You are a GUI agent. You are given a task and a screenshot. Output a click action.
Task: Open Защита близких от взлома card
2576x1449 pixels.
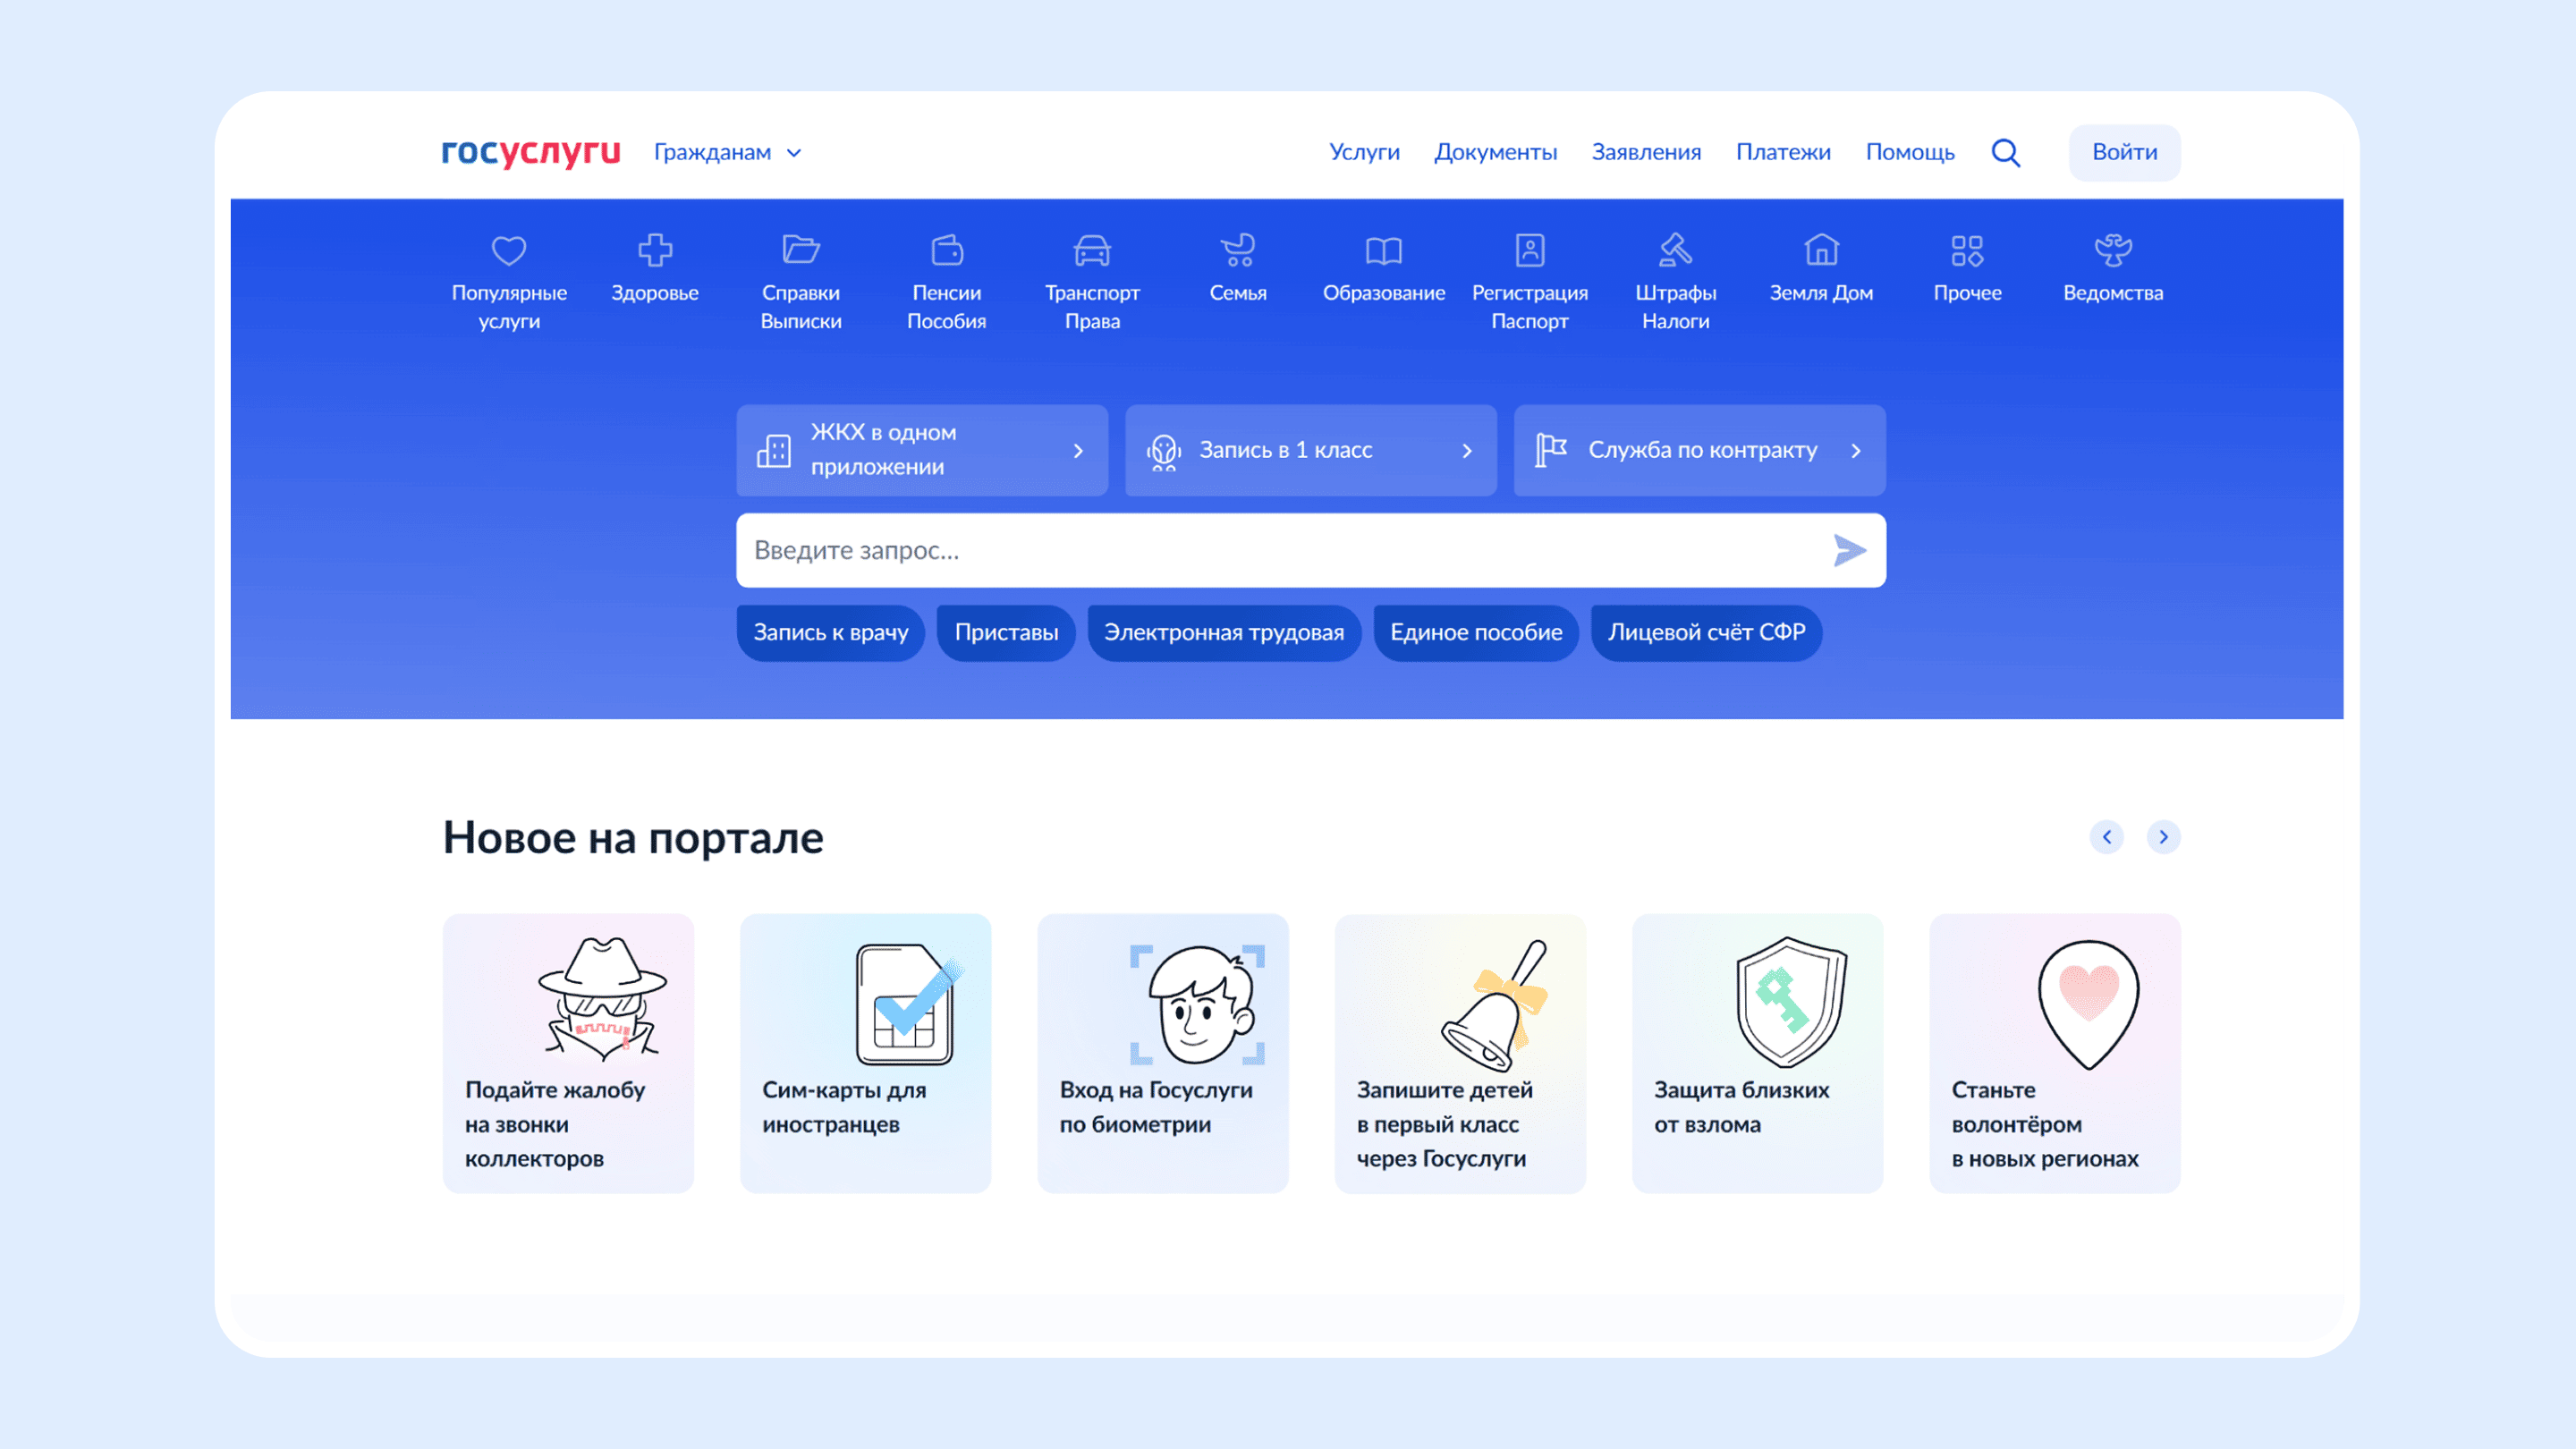[x=1757, y=1053]
